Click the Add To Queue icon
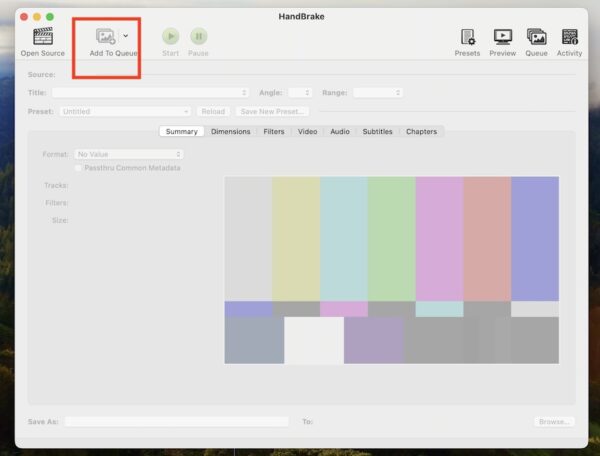This screenshot has width=600, height=456. [x=106, y=36]
